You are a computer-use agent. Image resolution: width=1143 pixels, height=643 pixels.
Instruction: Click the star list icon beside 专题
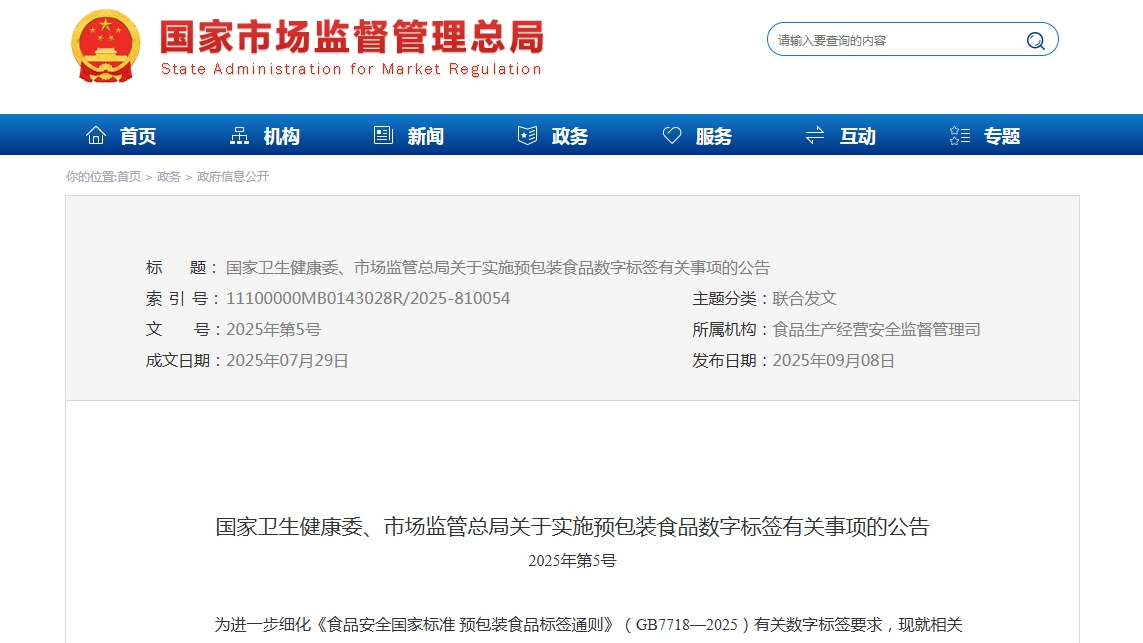(959, 135)
